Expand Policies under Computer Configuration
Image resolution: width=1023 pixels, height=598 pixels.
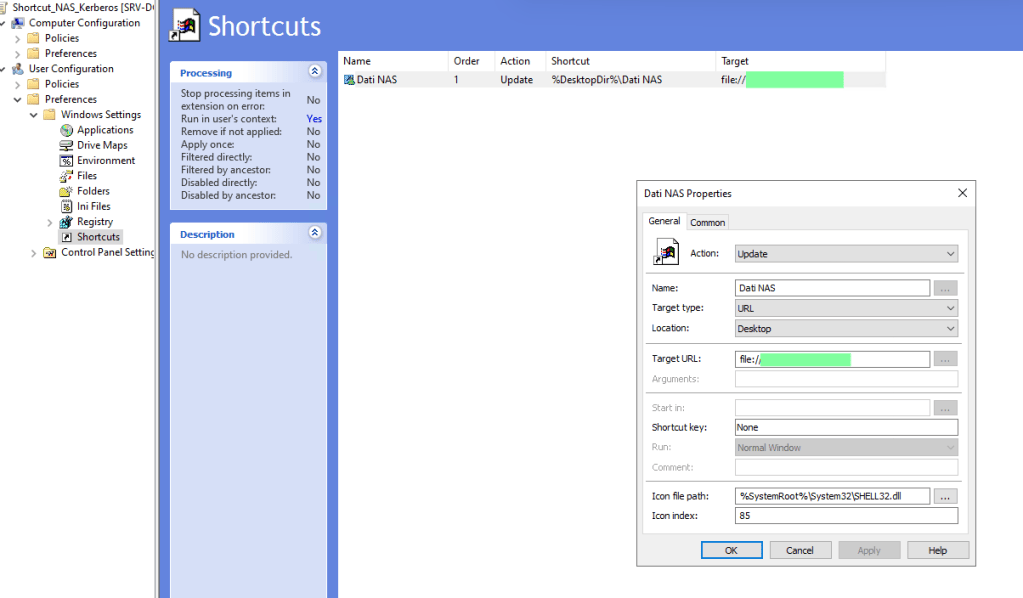(18, 38)
